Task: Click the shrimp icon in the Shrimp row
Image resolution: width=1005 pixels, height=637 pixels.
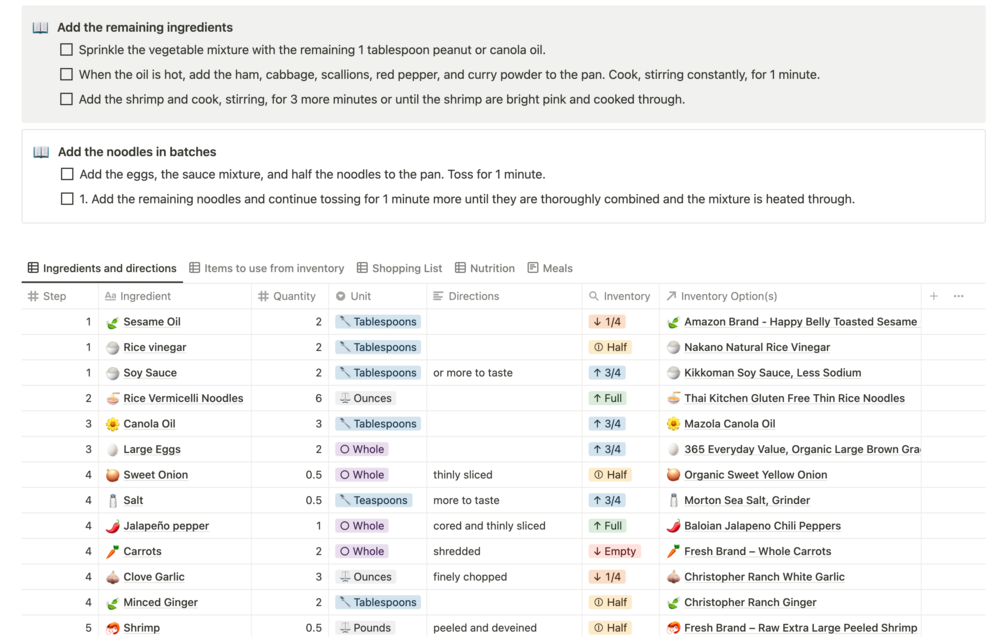Action: [x=113, y=628]
